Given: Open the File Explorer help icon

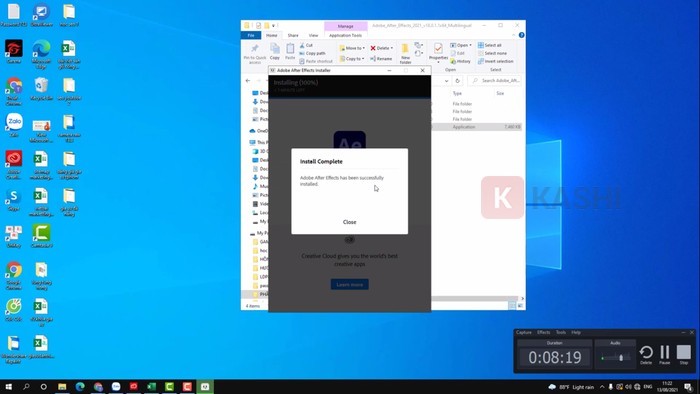Looking at the screenshot, I should 521,35.
